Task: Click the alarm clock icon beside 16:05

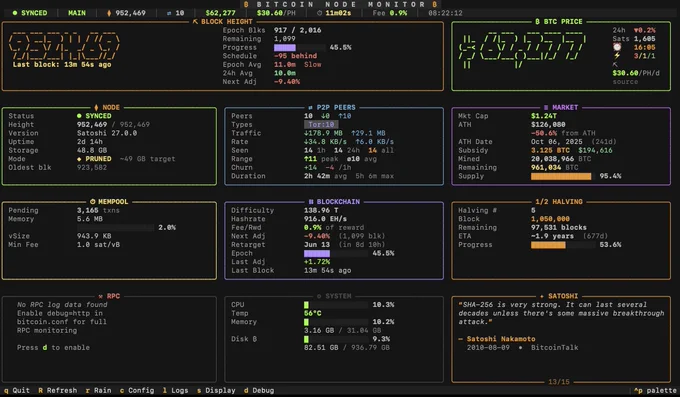Action: coord(617,47)
